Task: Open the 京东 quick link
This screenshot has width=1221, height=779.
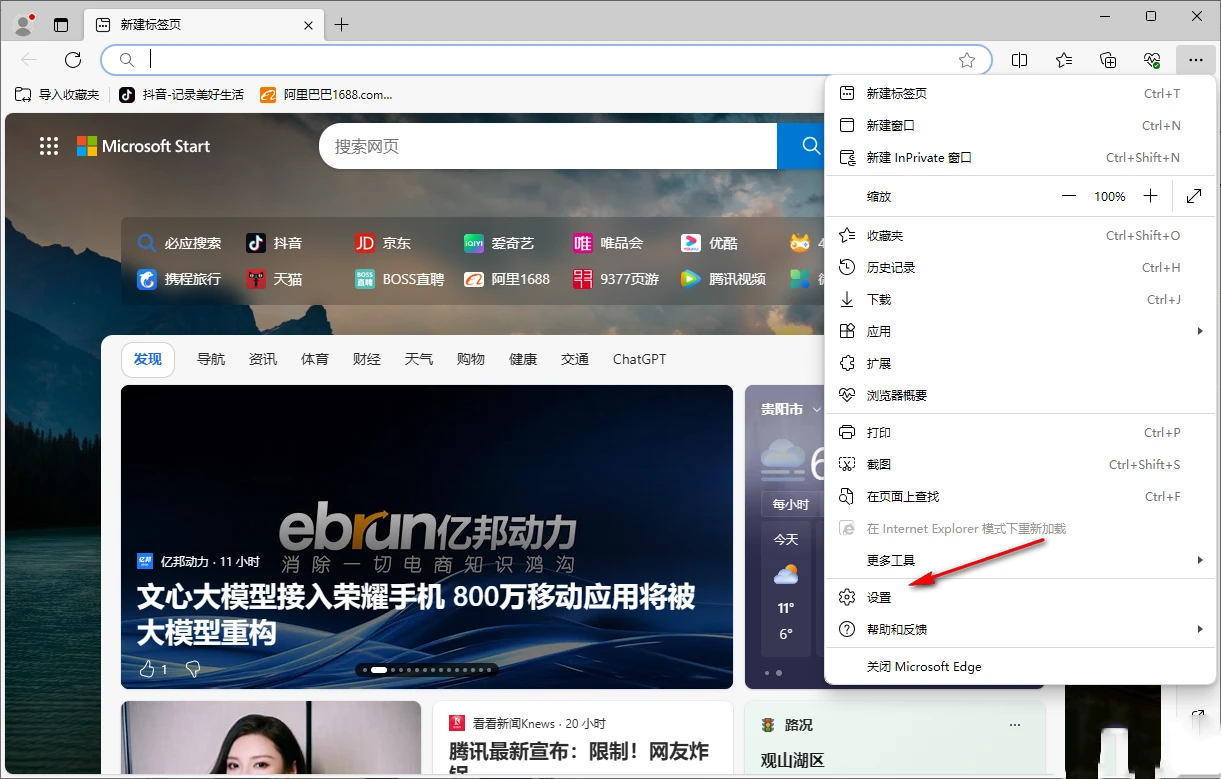Action: click(x=383, y=243)
